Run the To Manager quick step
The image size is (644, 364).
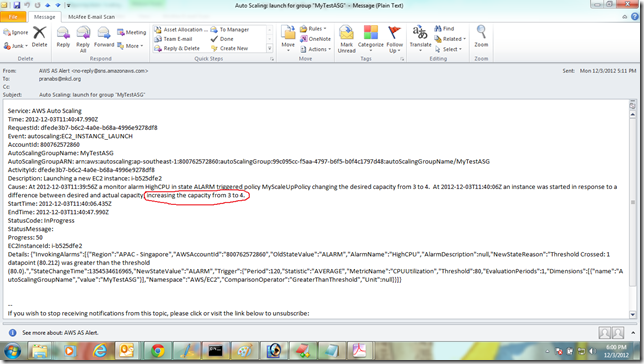230,30
